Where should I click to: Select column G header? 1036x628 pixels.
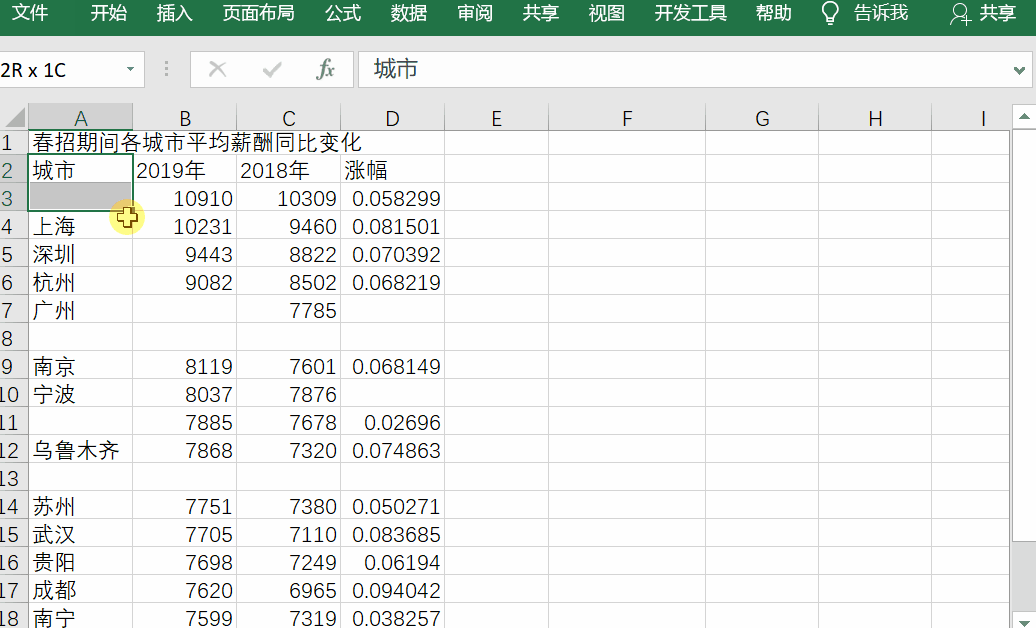[x=762, y=118]
